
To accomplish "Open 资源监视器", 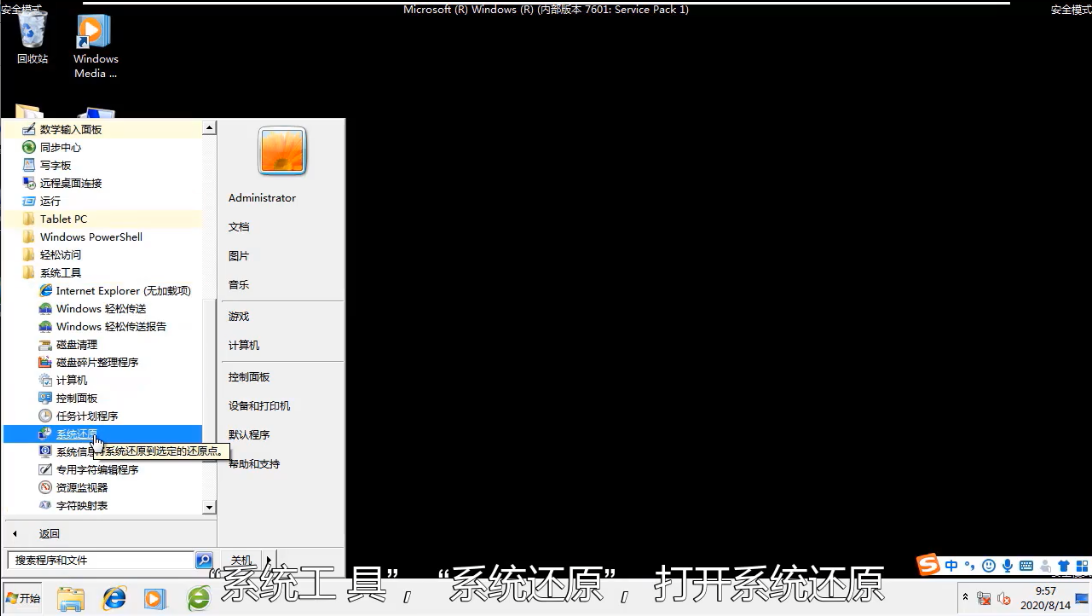I will (x=102, y=488).
